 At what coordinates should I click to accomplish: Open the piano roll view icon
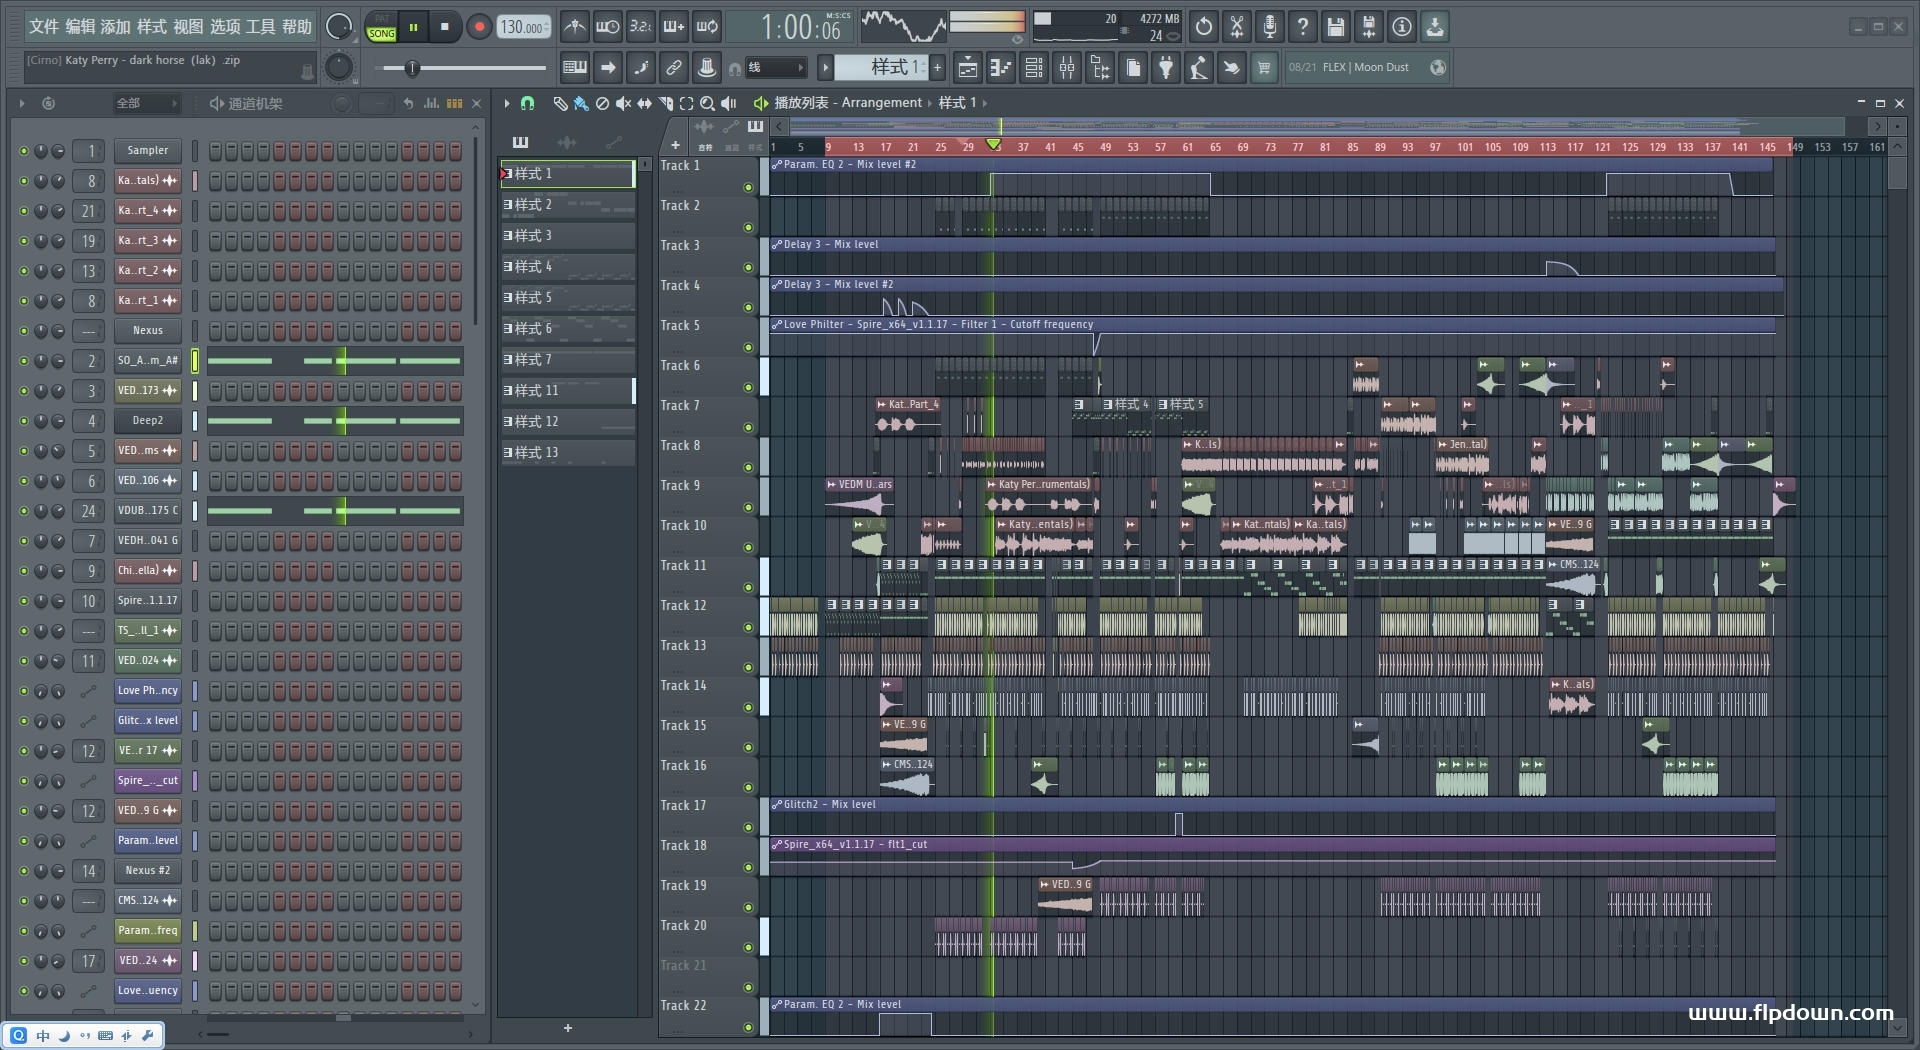[1000, 68]
